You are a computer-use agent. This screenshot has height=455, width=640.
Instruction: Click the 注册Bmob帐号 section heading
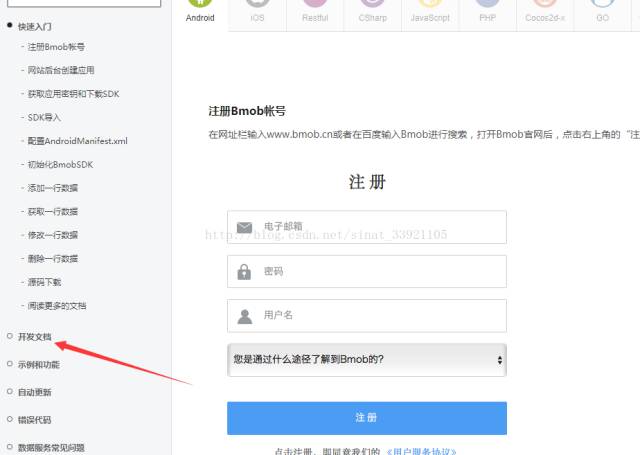point(247,111)
